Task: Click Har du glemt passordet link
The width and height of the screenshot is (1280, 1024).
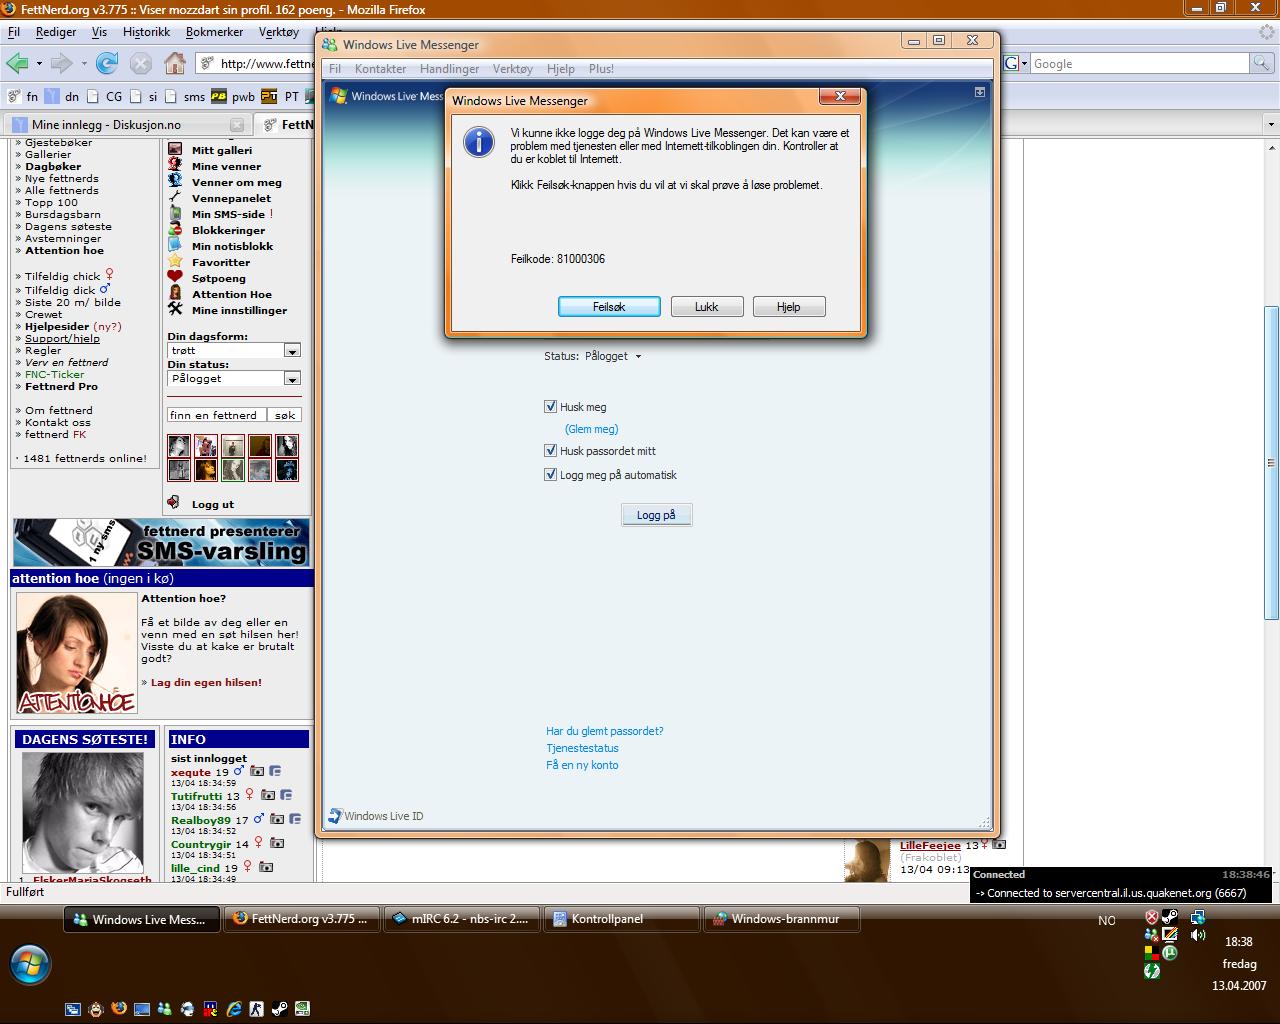Action: click(x=604, y=731)
